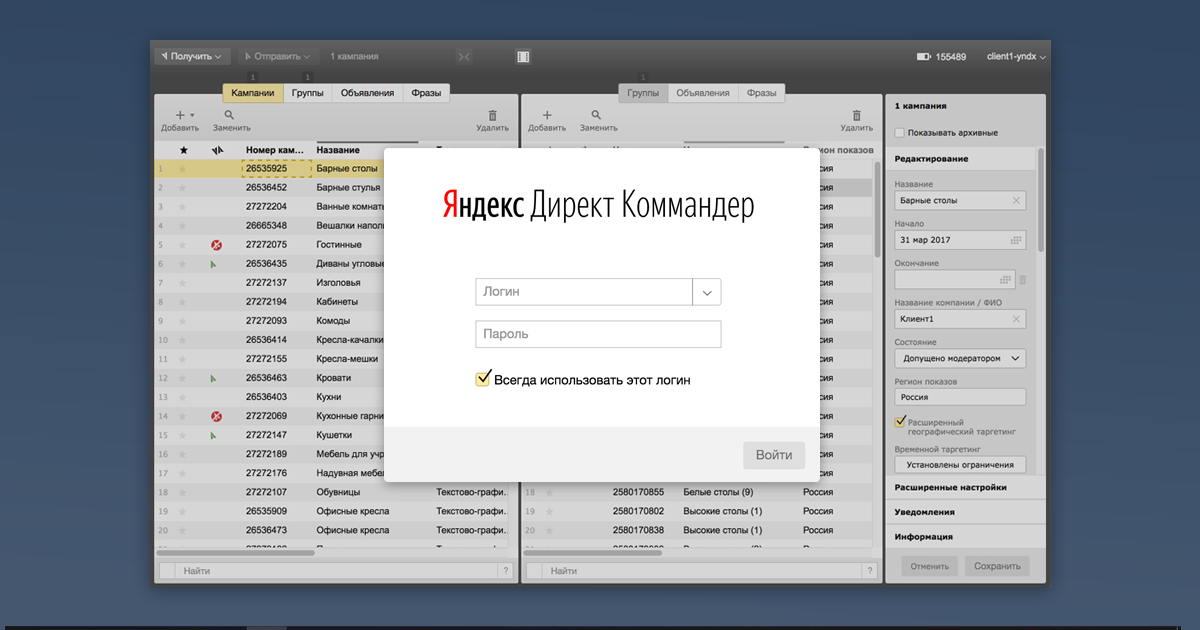This screenshot has width=1200, height=630.
Task: Open calendar icon in Начало field
Action: point(1017,240)
